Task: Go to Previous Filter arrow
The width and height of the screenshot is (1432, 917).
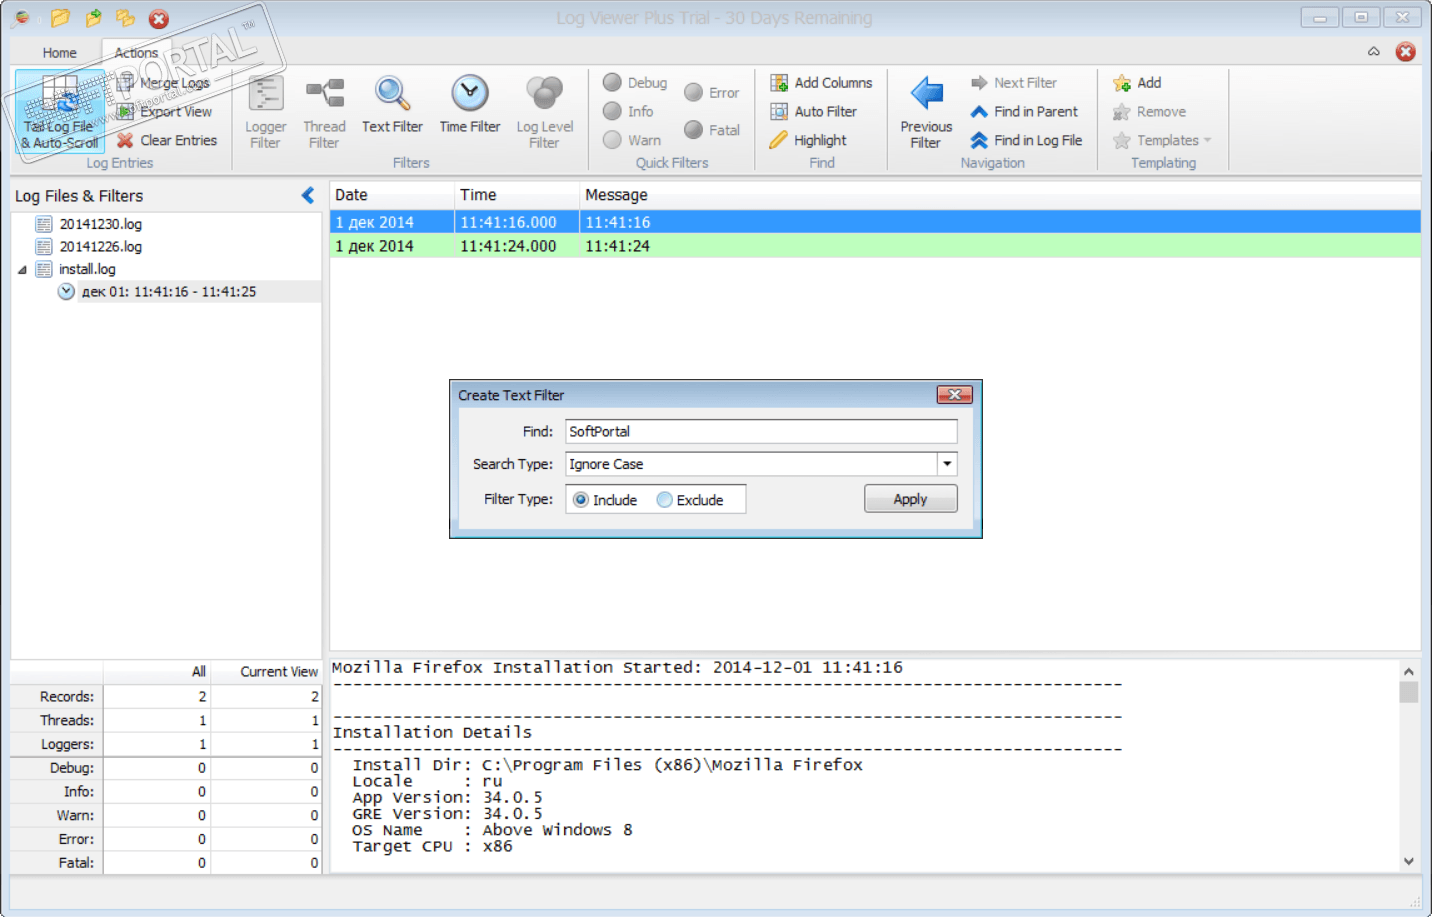Action: click(x=926, y=113)
